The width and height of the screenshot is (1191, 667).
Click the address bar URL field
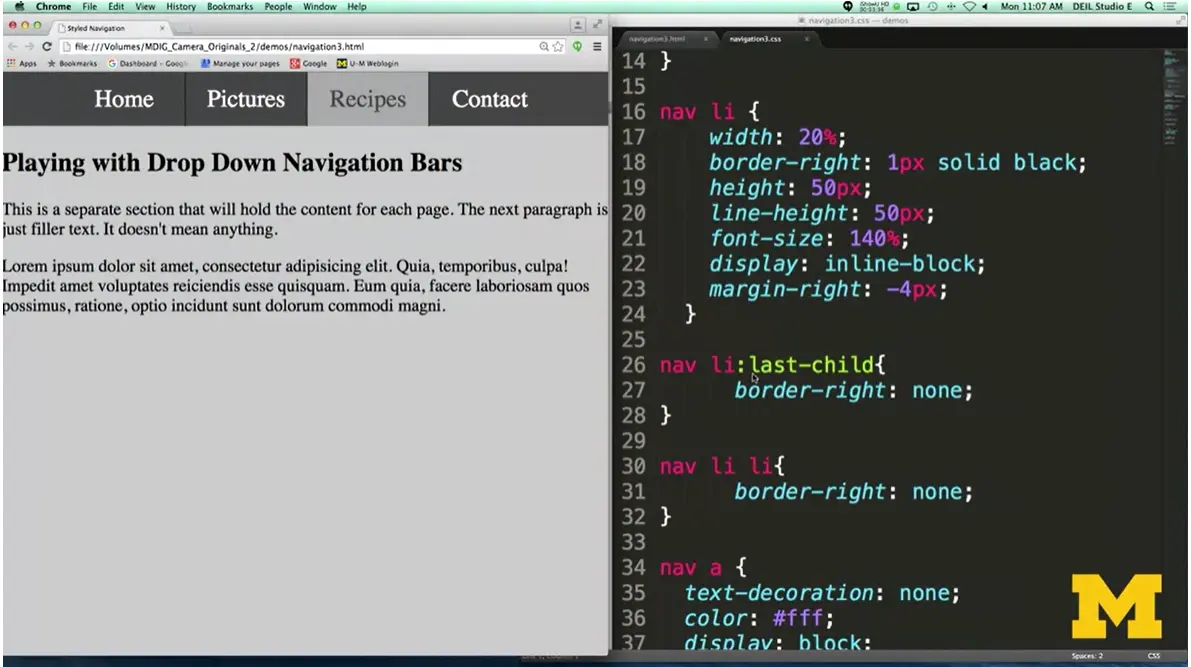coord(300,46)
